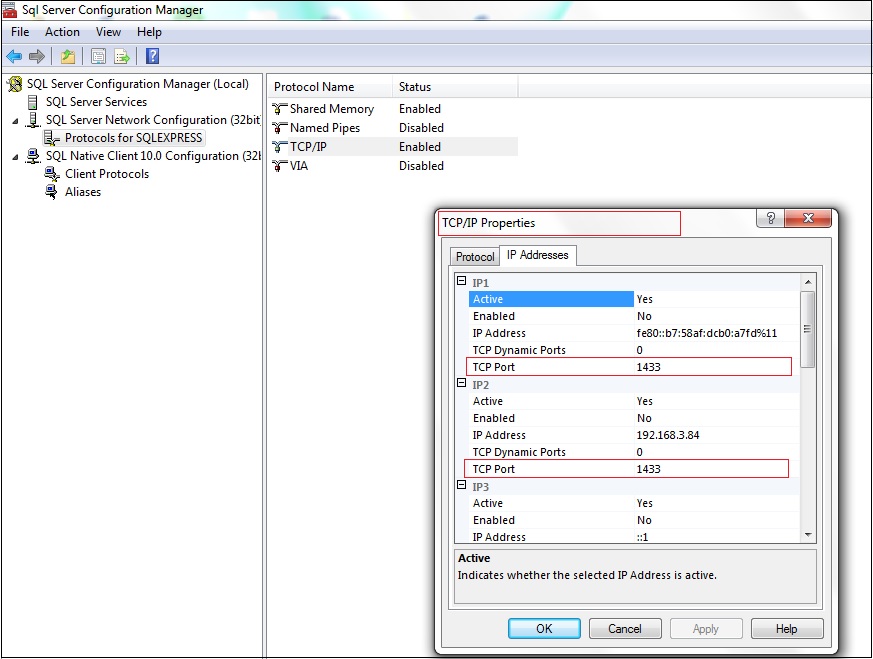Click the Status column header
Image resolution: width=873 pixels, height=659 pixels.
[455, 87]
